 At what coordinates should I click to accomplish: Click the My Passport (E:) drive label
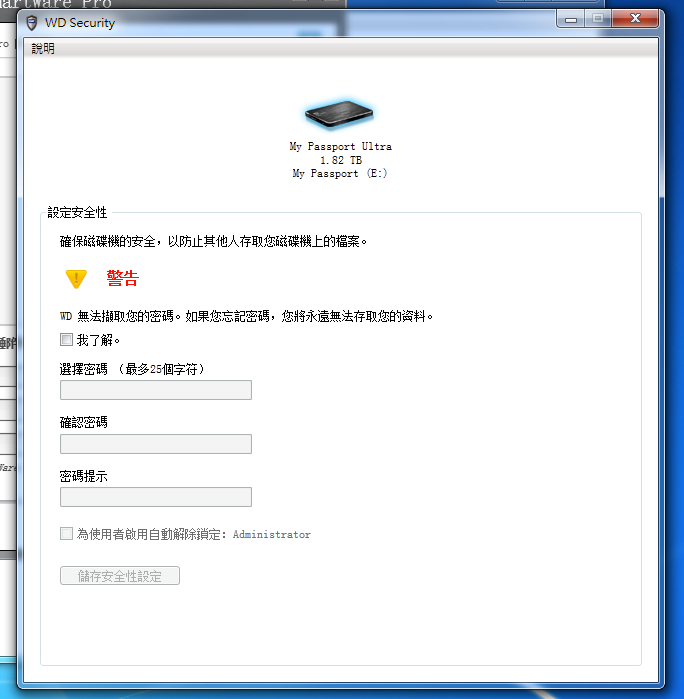pyautogui.click(x=339, y=174)
